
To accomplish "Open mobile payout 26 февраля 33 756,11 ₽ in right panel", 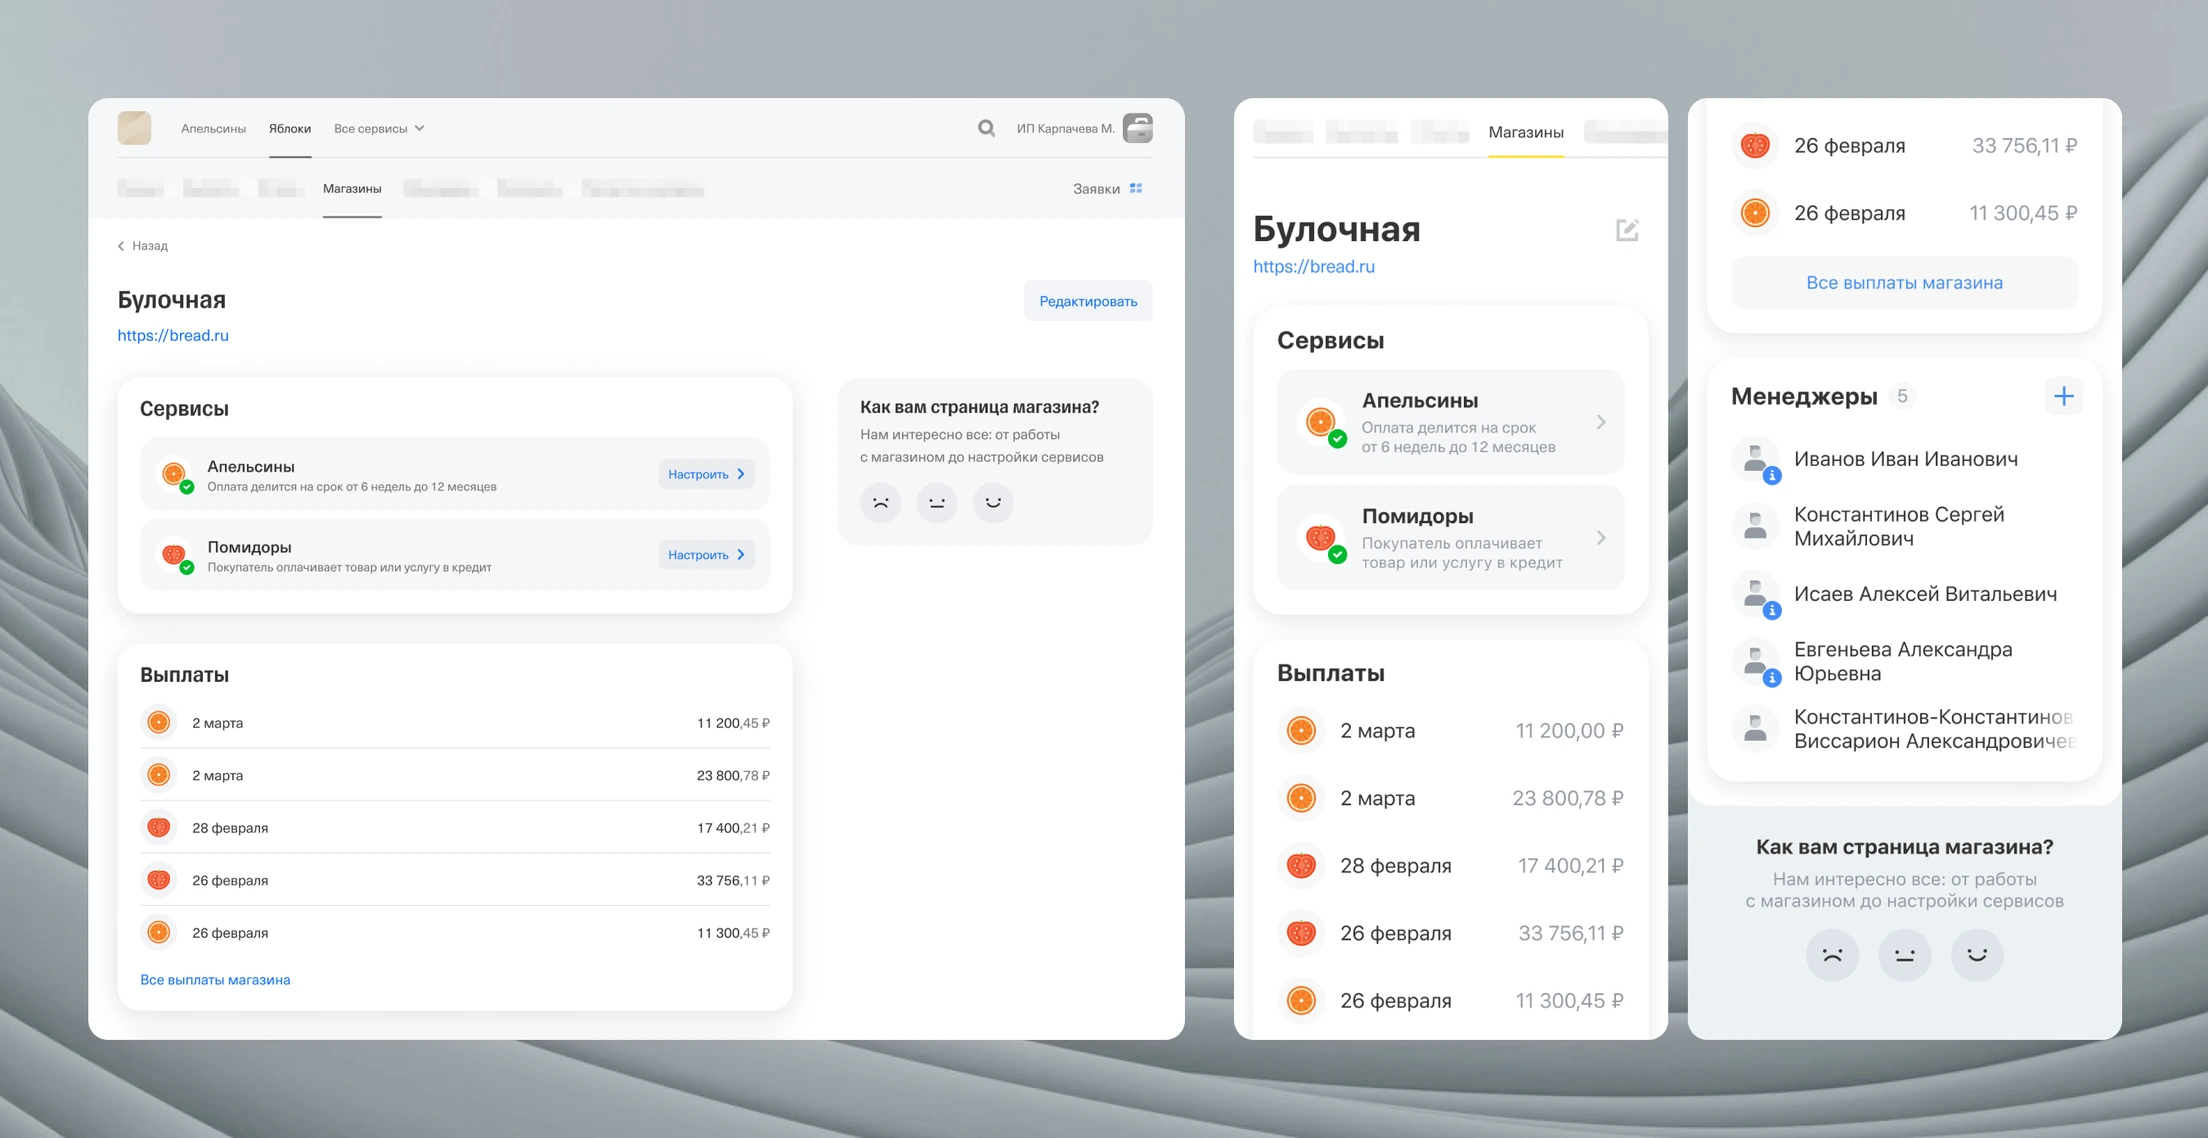I will click(1904, 146).
